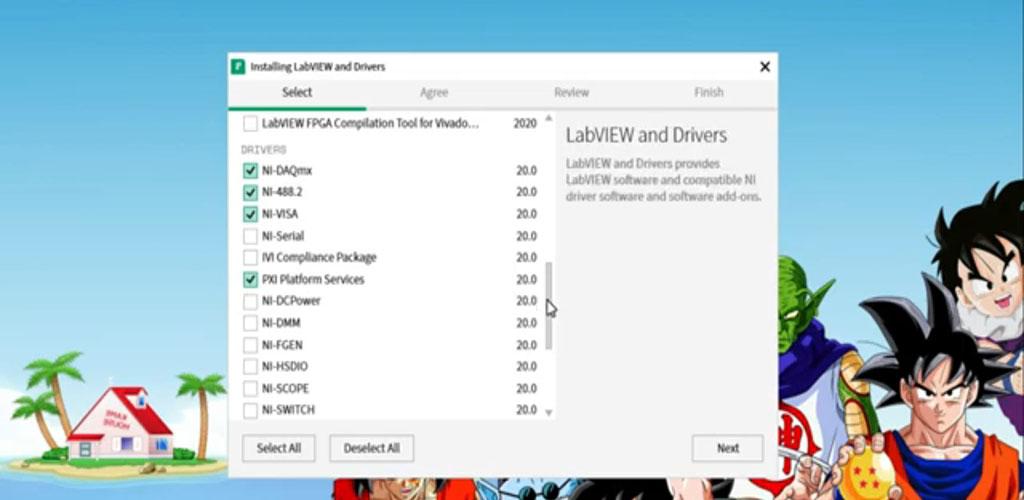Viewport: 1024px width, 500px height.
Task: Select the NI-DAQmx label text
Action: (287, 171)
